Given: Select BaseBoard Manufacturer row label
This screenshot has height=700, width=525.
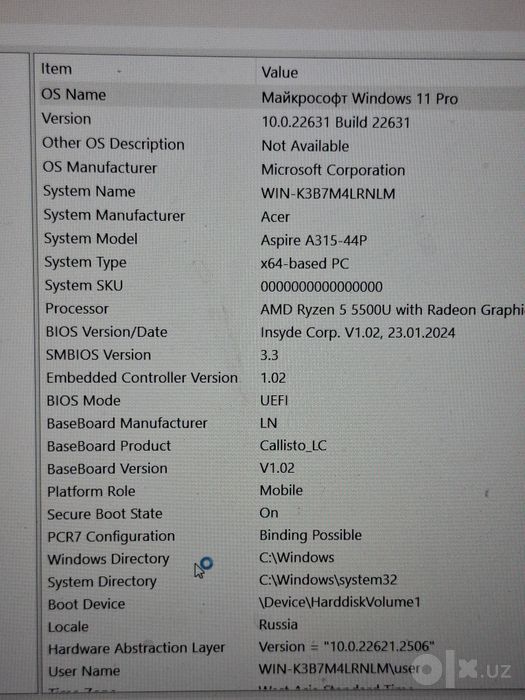Looking at the screenshot, I should click(127, 423).
